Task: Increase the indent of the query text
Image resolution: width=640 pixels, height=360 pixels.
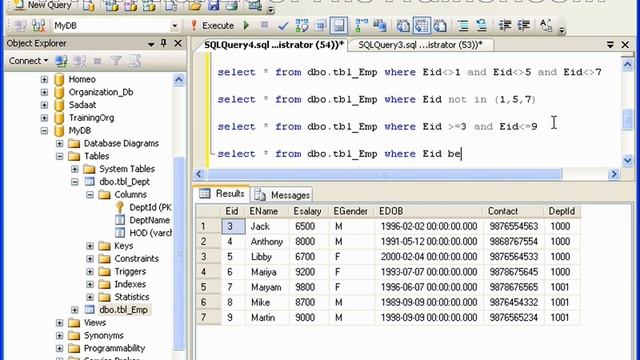Action: [x=524, y=26]
